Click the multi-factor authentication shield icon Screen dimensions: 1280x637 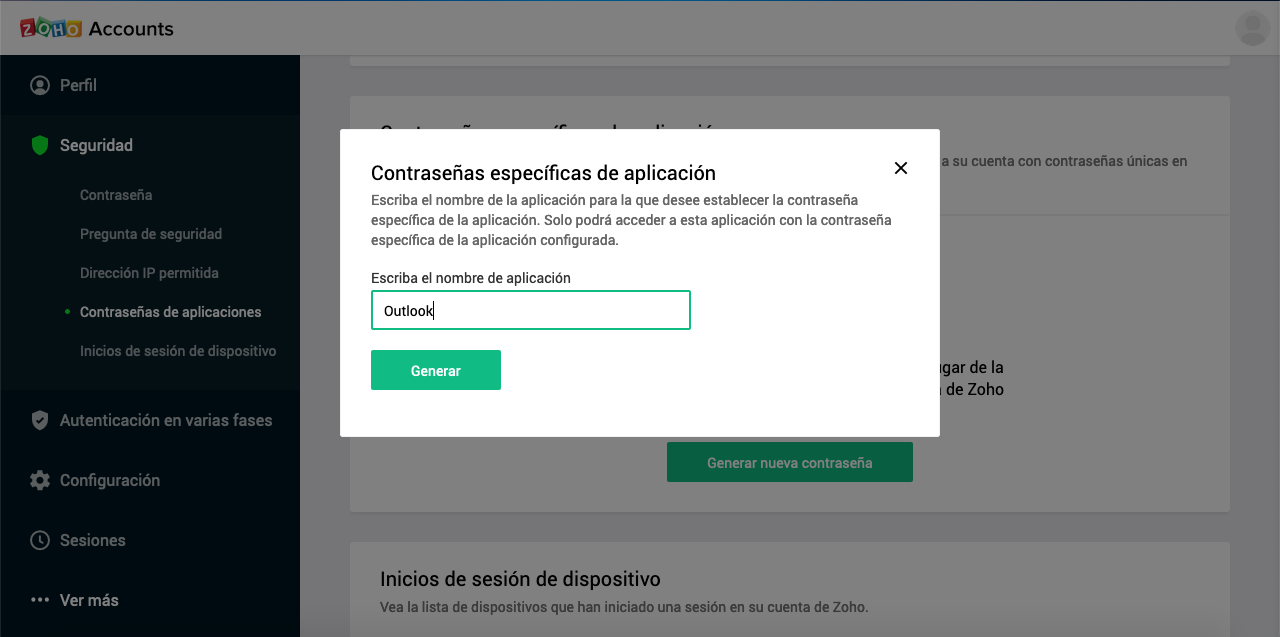pyautogui.click(x=40, y=420)
